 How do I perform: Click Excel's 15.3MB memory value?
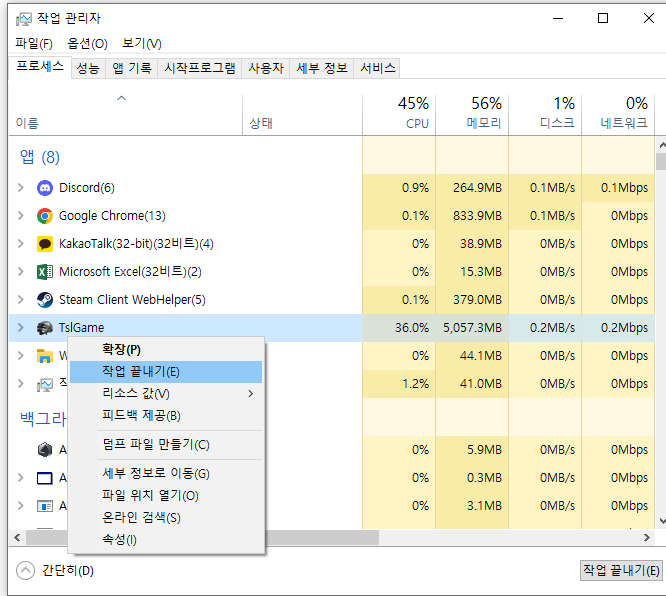[481, 272]
